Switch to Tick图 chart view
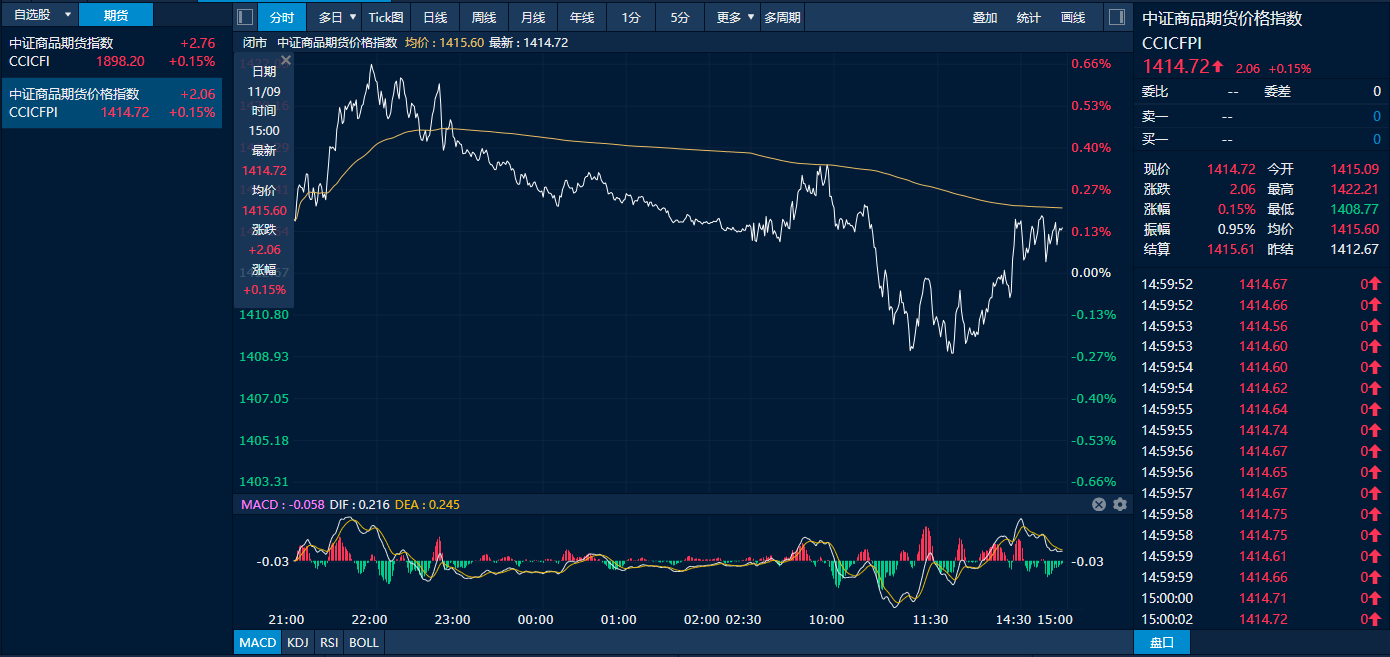The height and width of the screenshot is (657, 1390). 386,17
